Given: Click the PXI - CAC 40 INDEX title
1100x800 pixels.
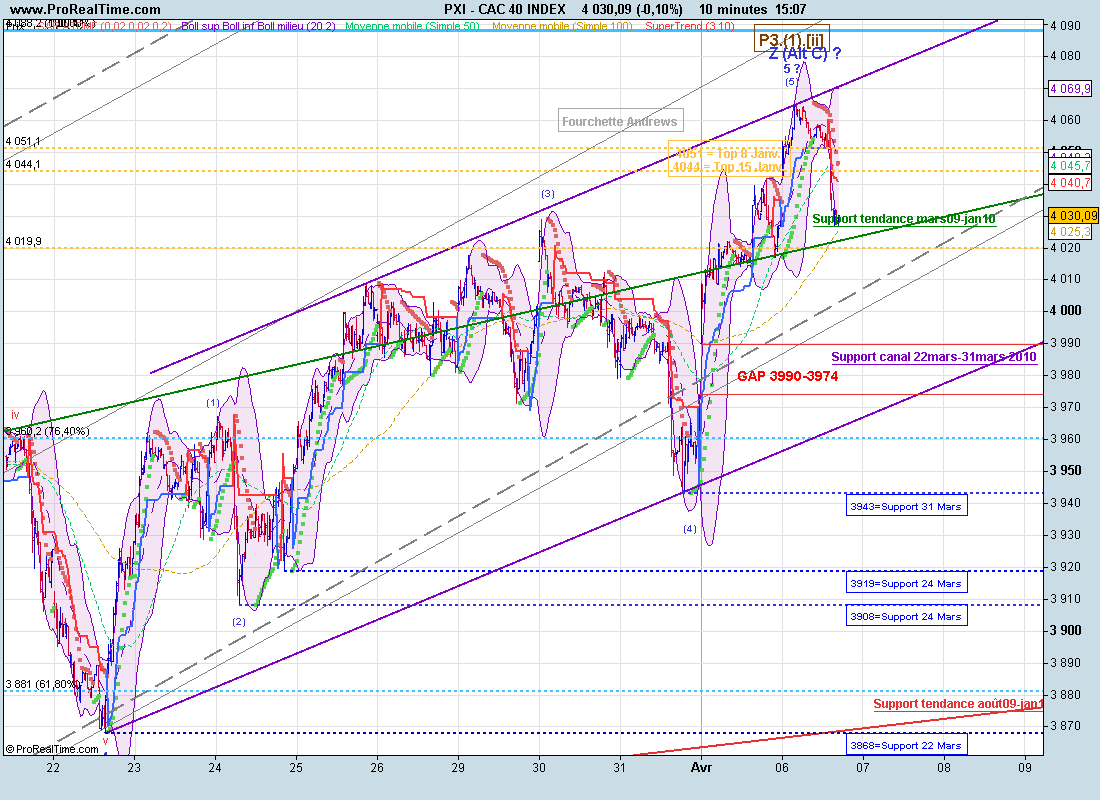Looking at the screenshot, I should tap(505, 9).
